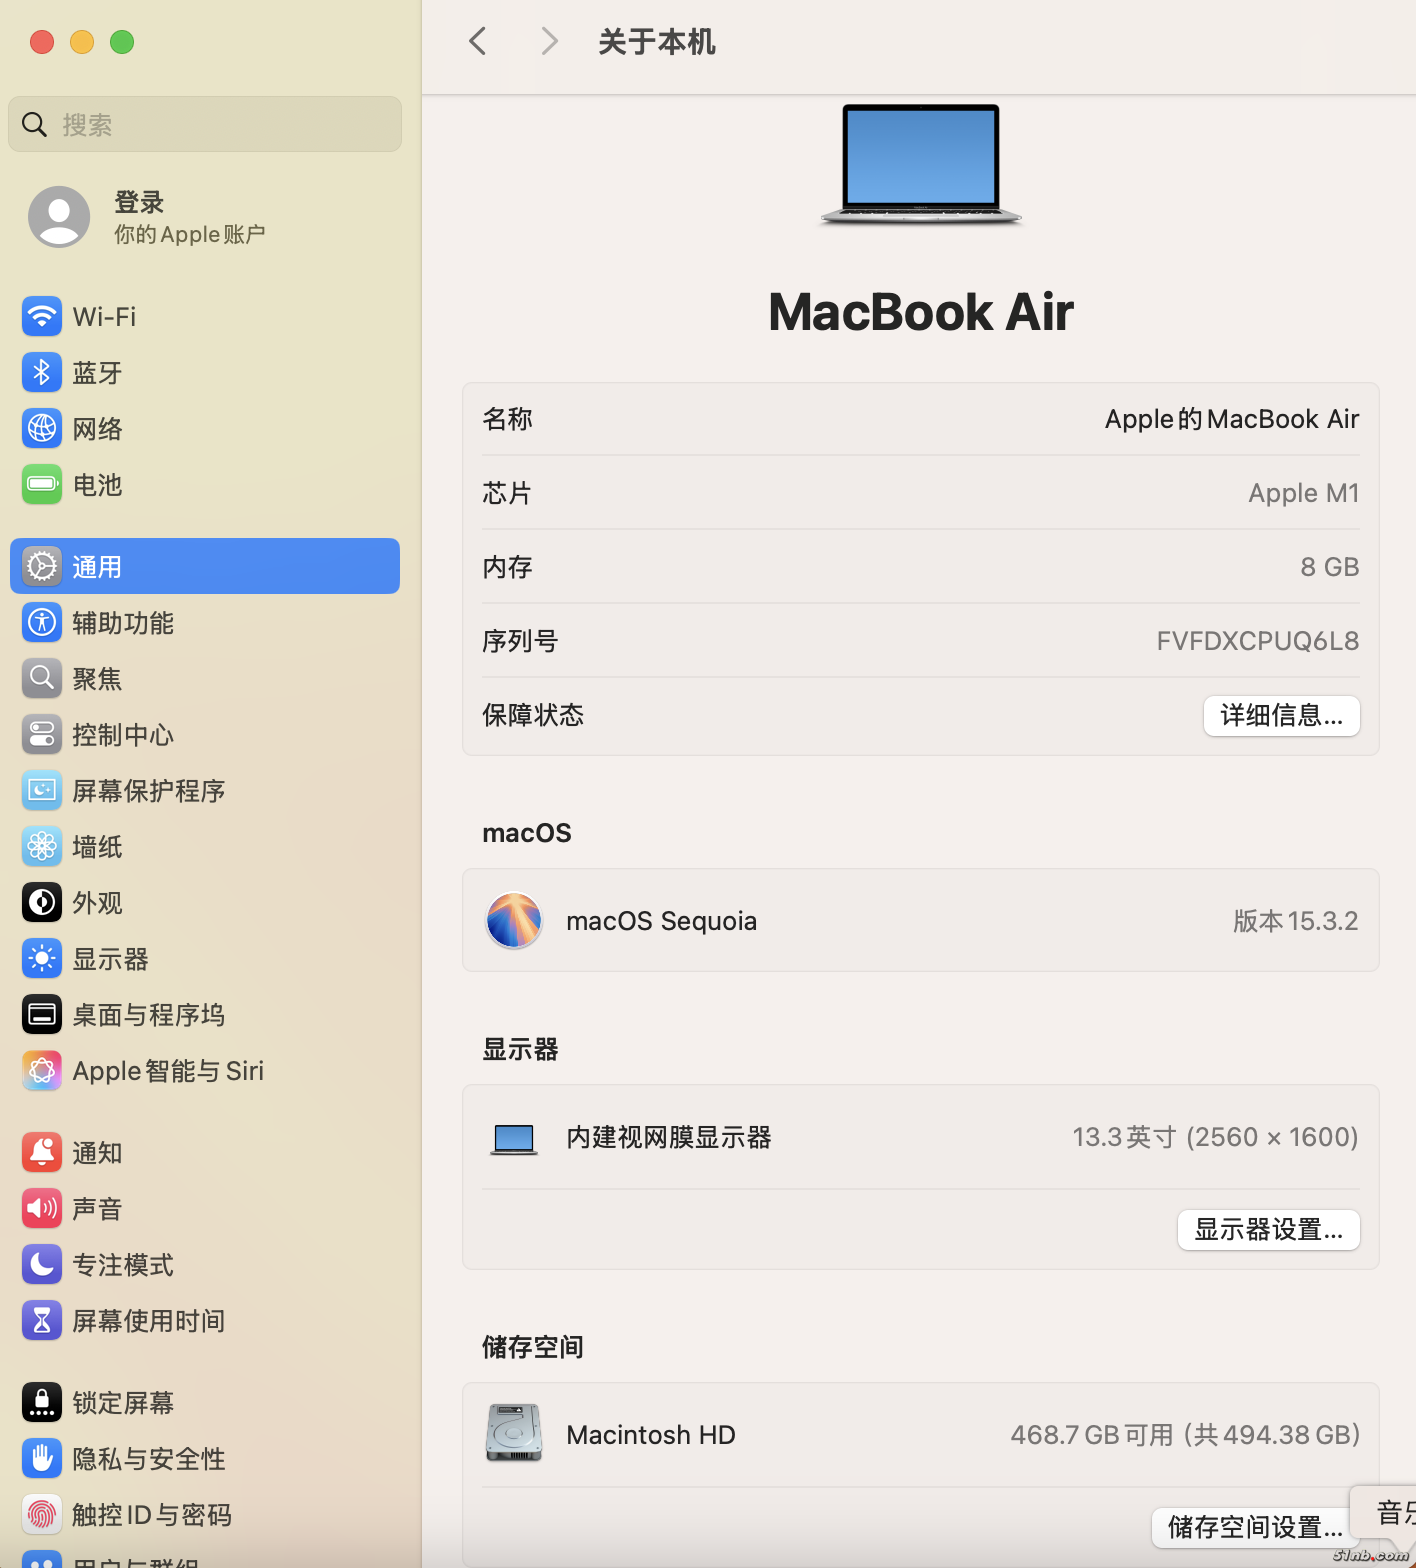
Task: Open the 屏幕使用时间 hourglass icon
Action: (42, 1321)
